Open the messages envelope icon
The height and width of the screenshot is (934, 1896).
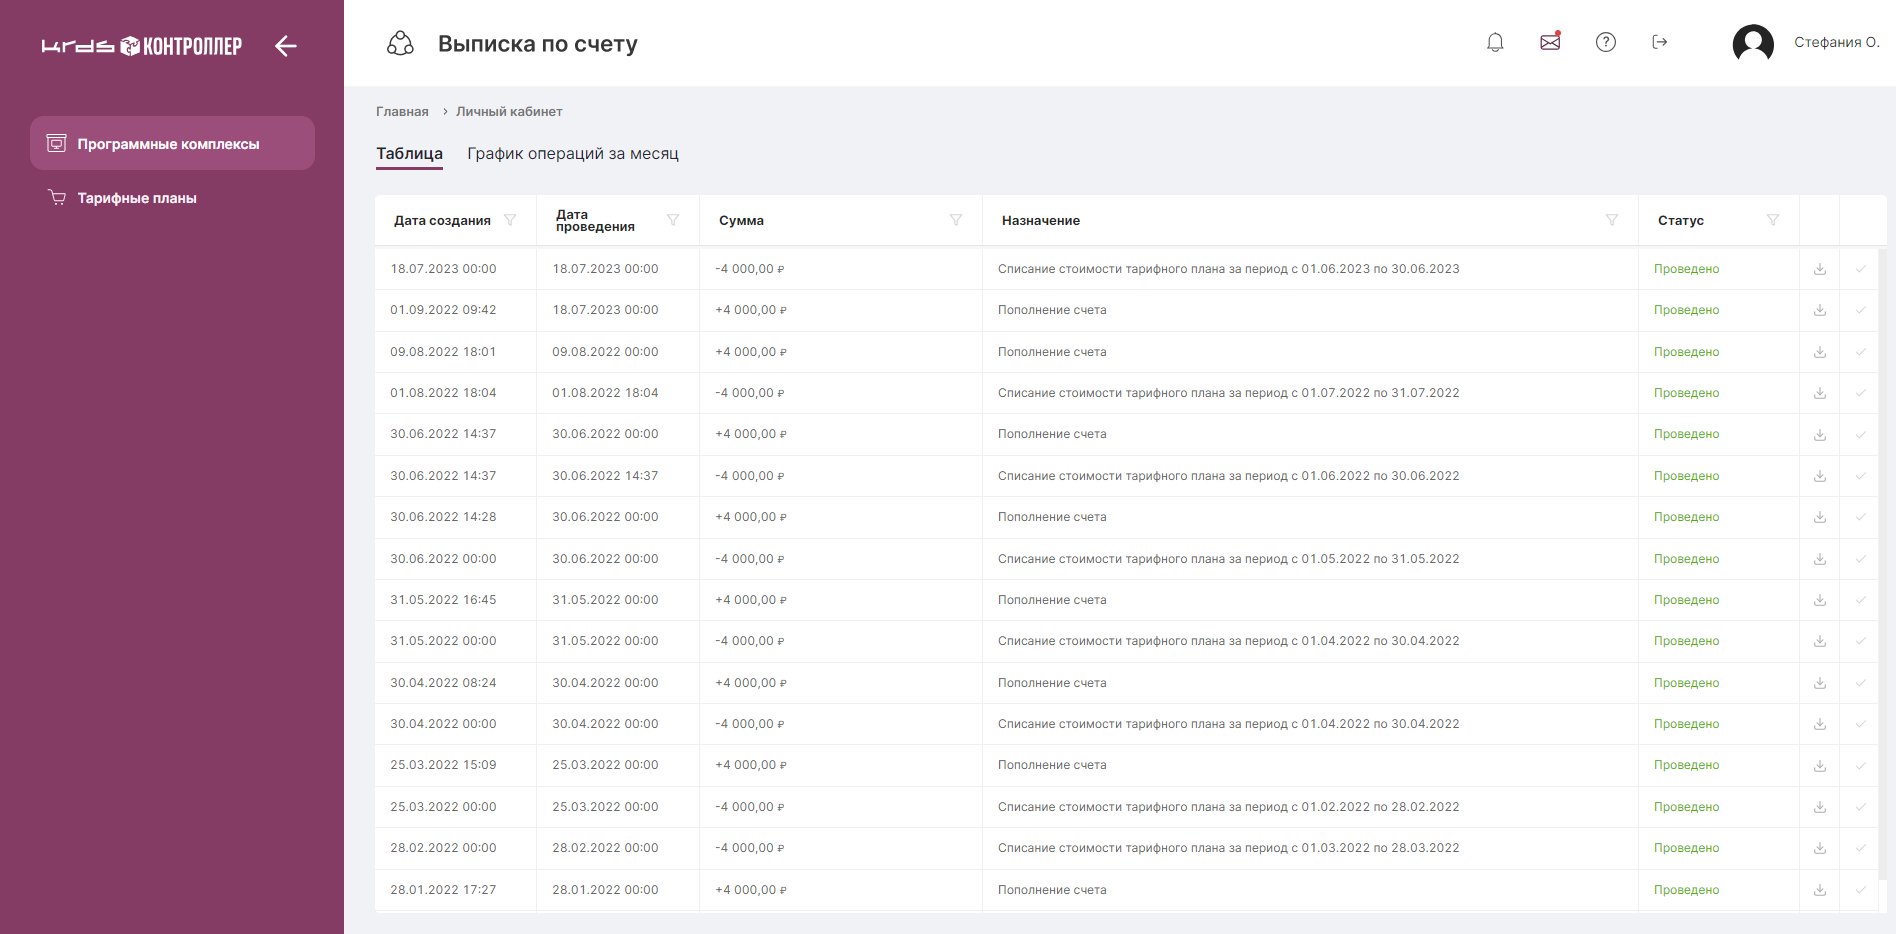tap(1550, 42)
